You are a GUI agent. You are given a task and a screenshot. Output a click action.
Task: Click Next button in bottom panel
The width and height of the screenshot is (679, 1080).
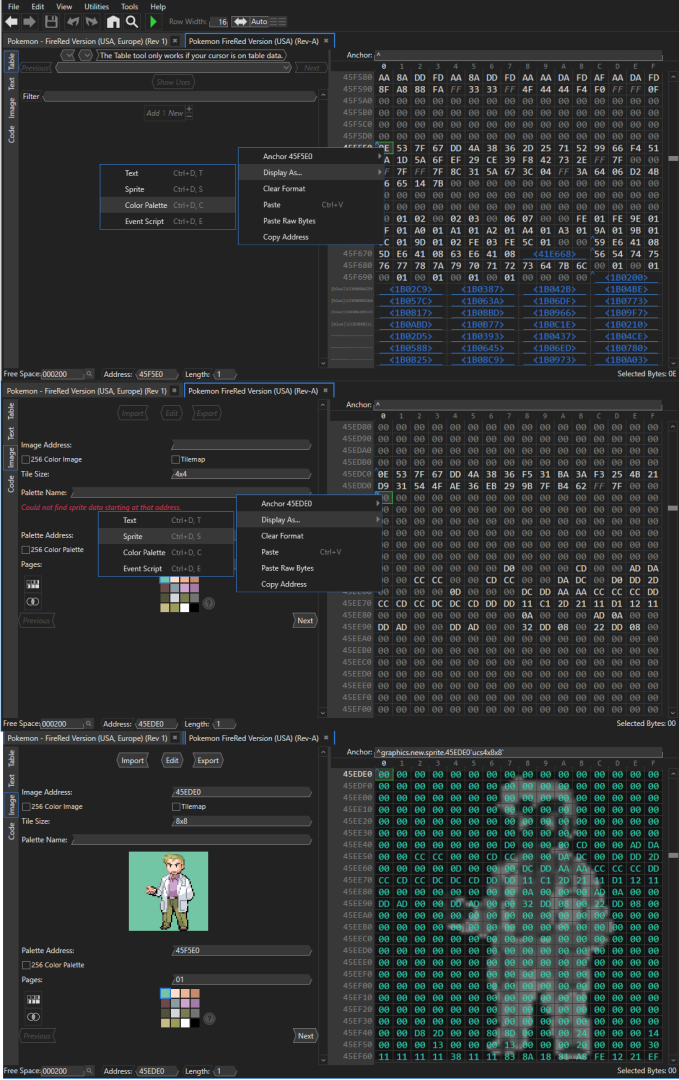(x=306, y=1036)
